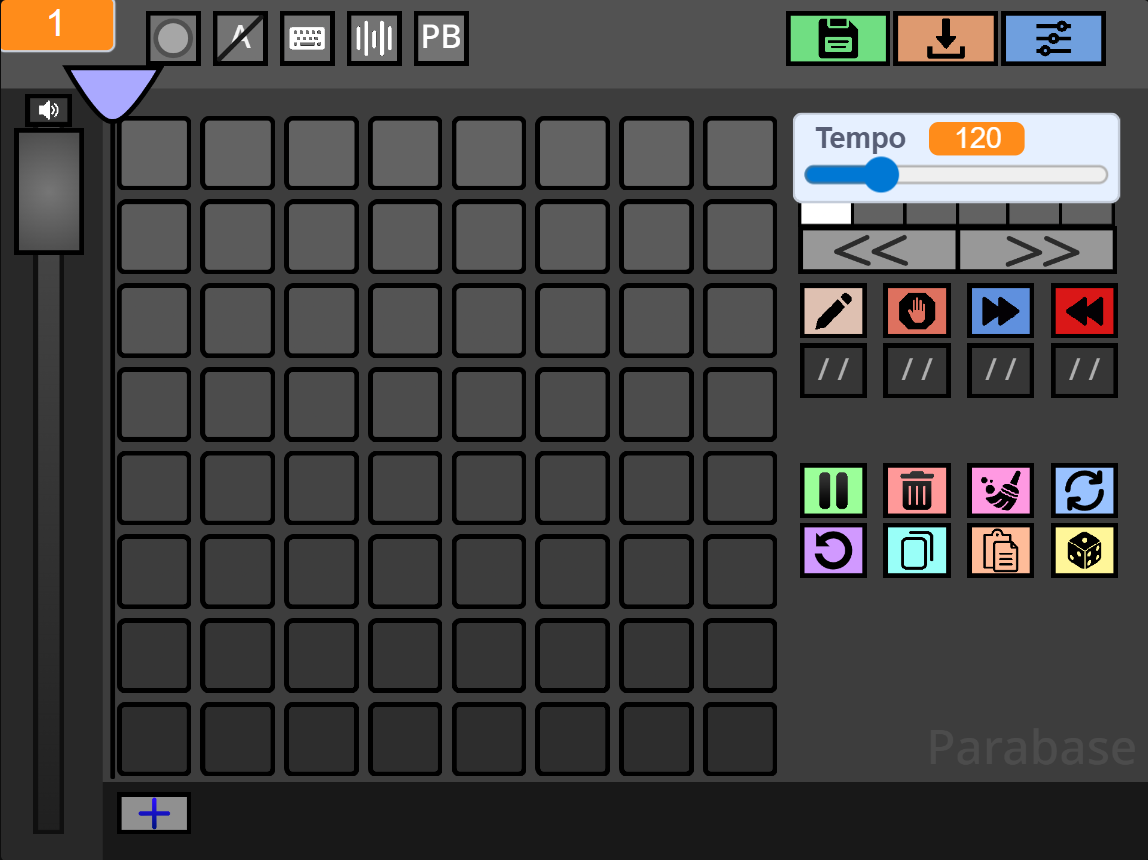The width and height of the screenshot is (1148, 860).
Task: Click the blue loop refresh icon
Action: (x=1084, y=490)
